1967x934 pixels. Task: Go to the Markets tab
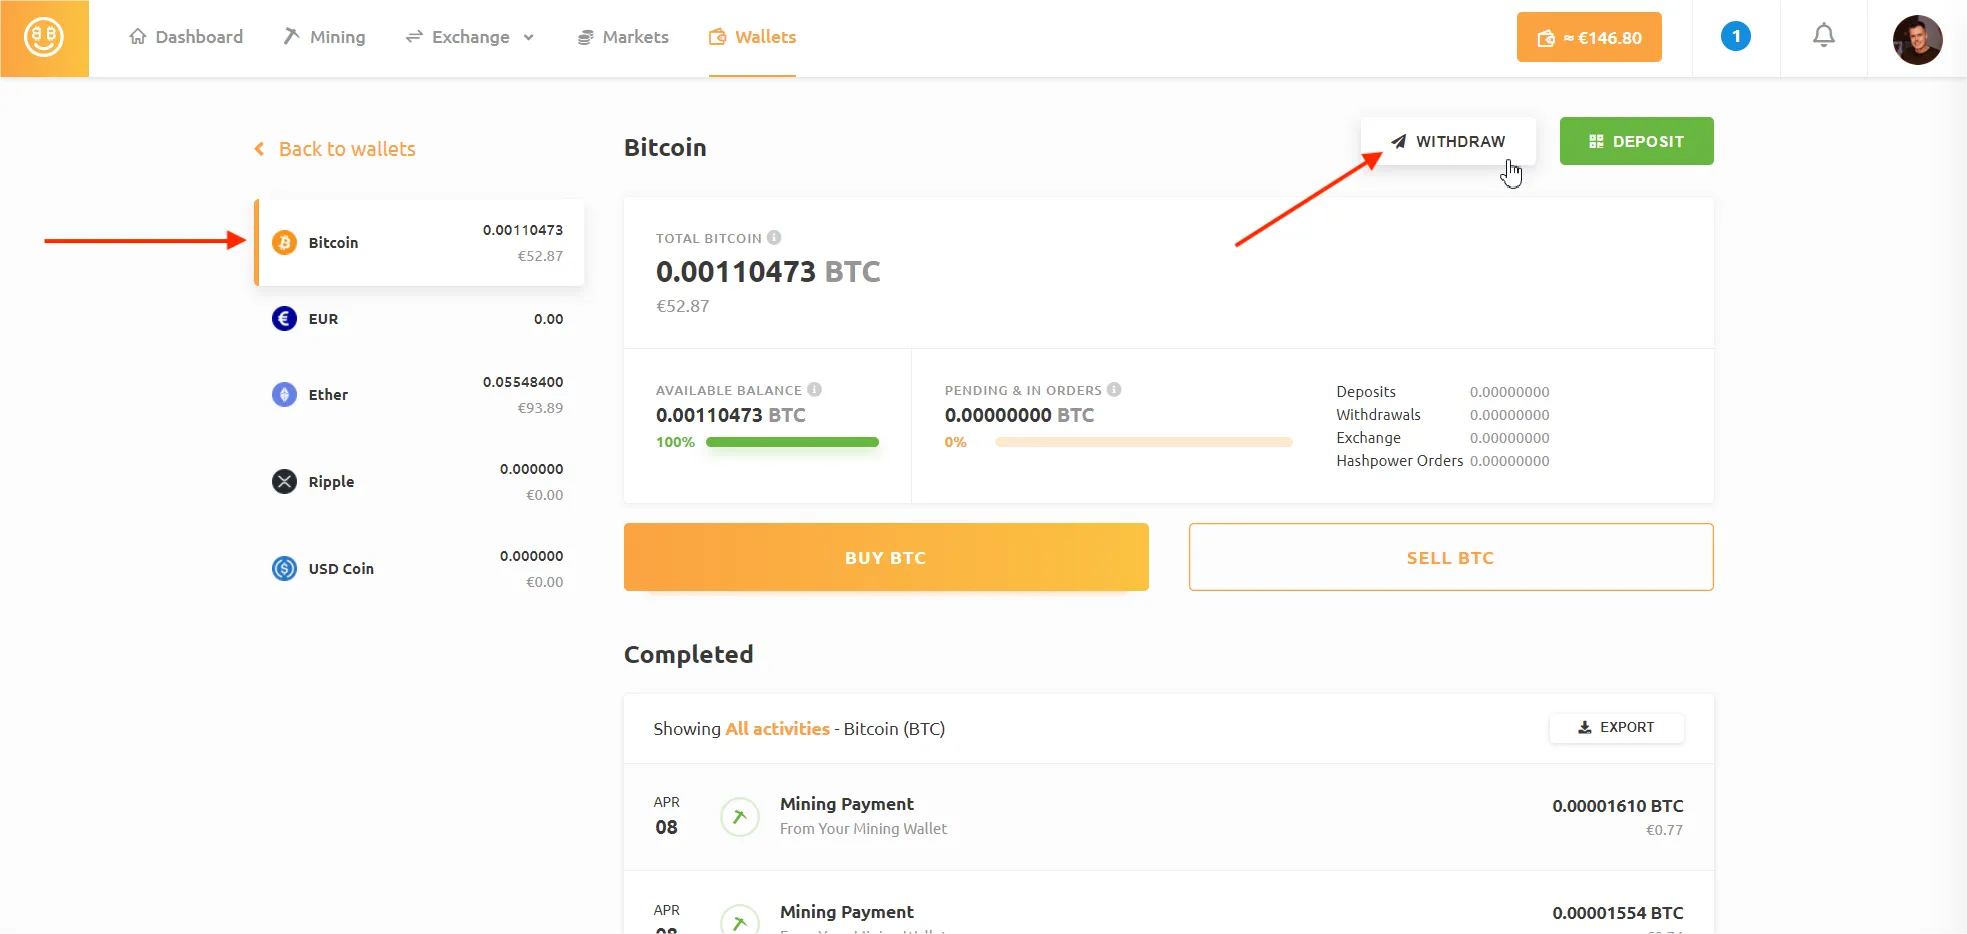click(623, 37)
